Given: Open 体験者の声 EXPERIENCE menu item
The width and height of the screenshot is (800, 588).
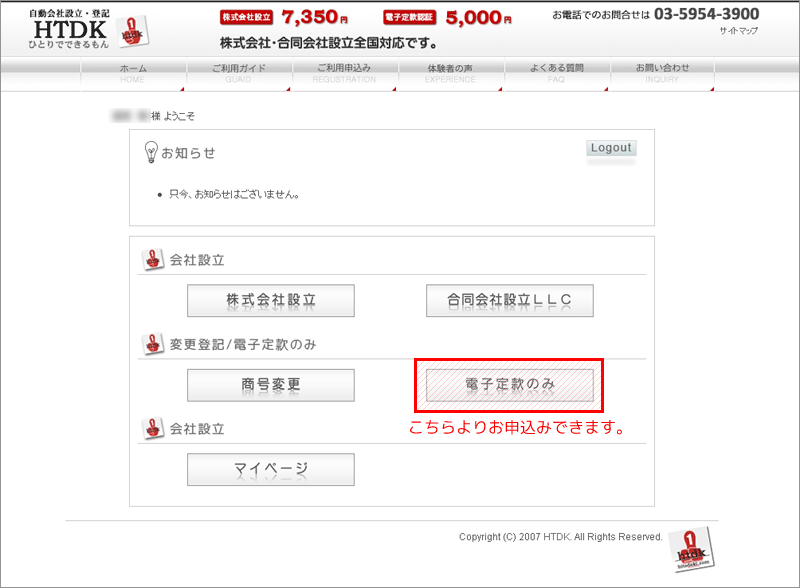Looking at the screenshot, I should point(450,73).
